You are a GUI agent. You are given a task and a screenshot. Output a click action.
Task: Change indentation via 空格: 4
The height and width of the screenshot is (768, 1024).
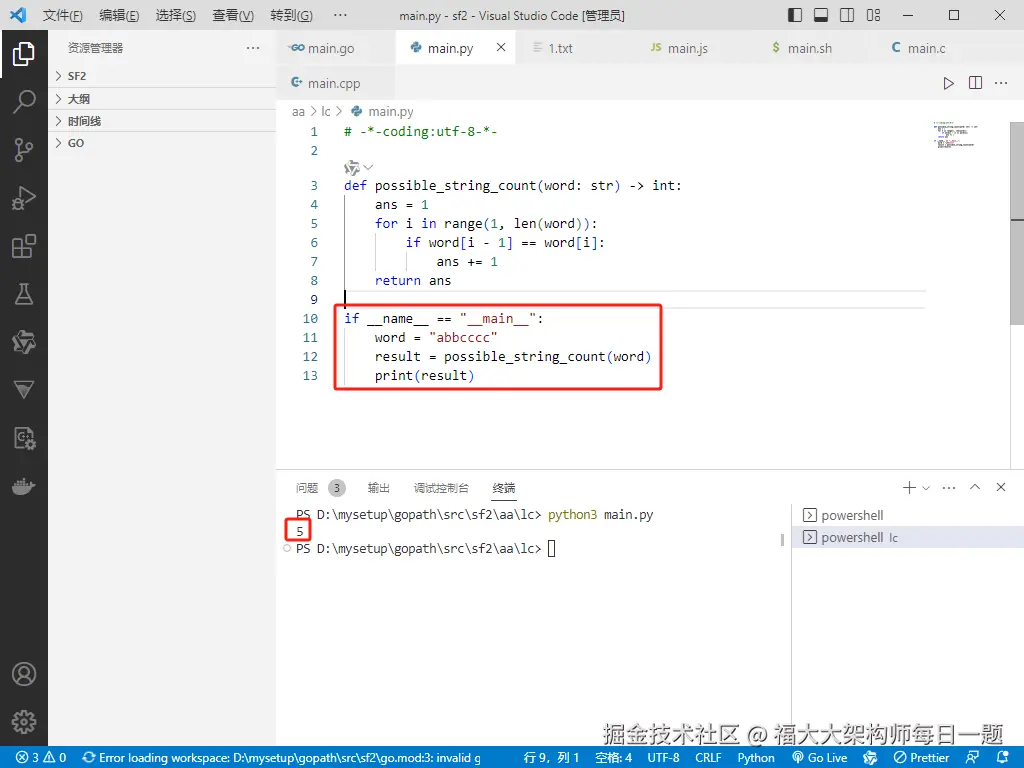[x=613, y=758]
